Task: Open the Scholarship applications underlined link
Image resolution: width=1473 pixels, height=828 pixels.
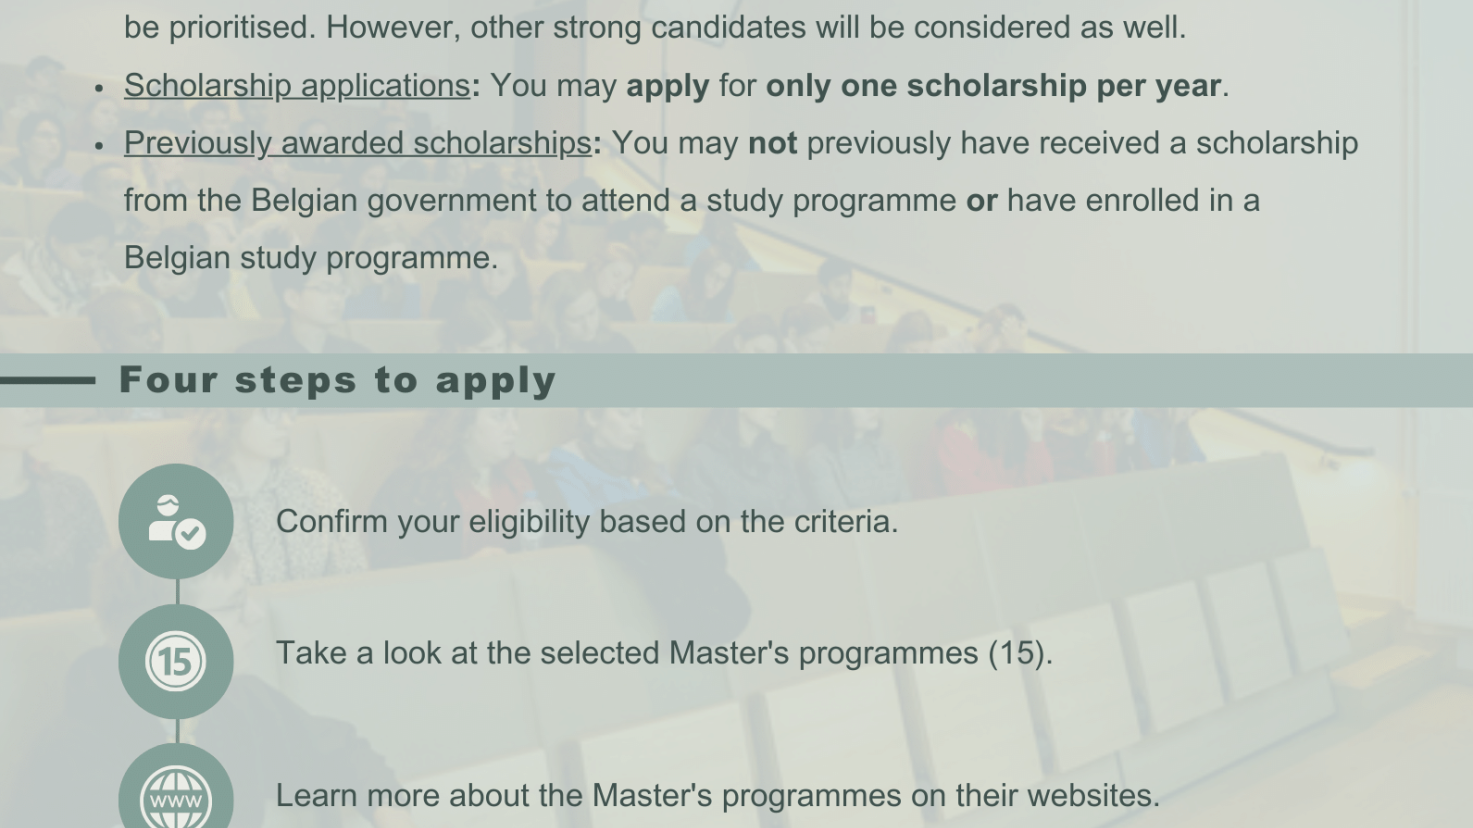Action: pyautogui.click(x=297, y=86)
